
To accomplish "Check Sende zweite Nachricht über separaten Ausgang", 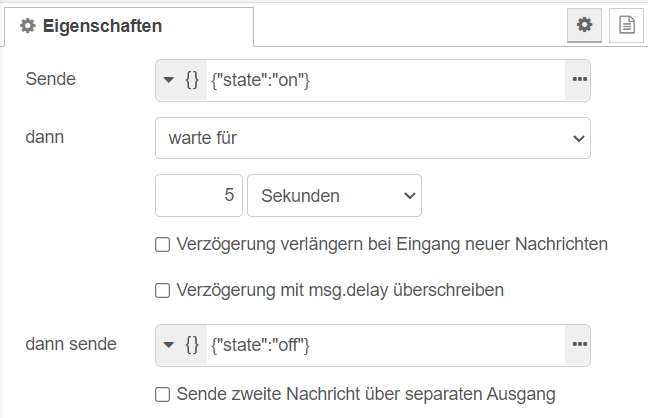I will point(162,394).
